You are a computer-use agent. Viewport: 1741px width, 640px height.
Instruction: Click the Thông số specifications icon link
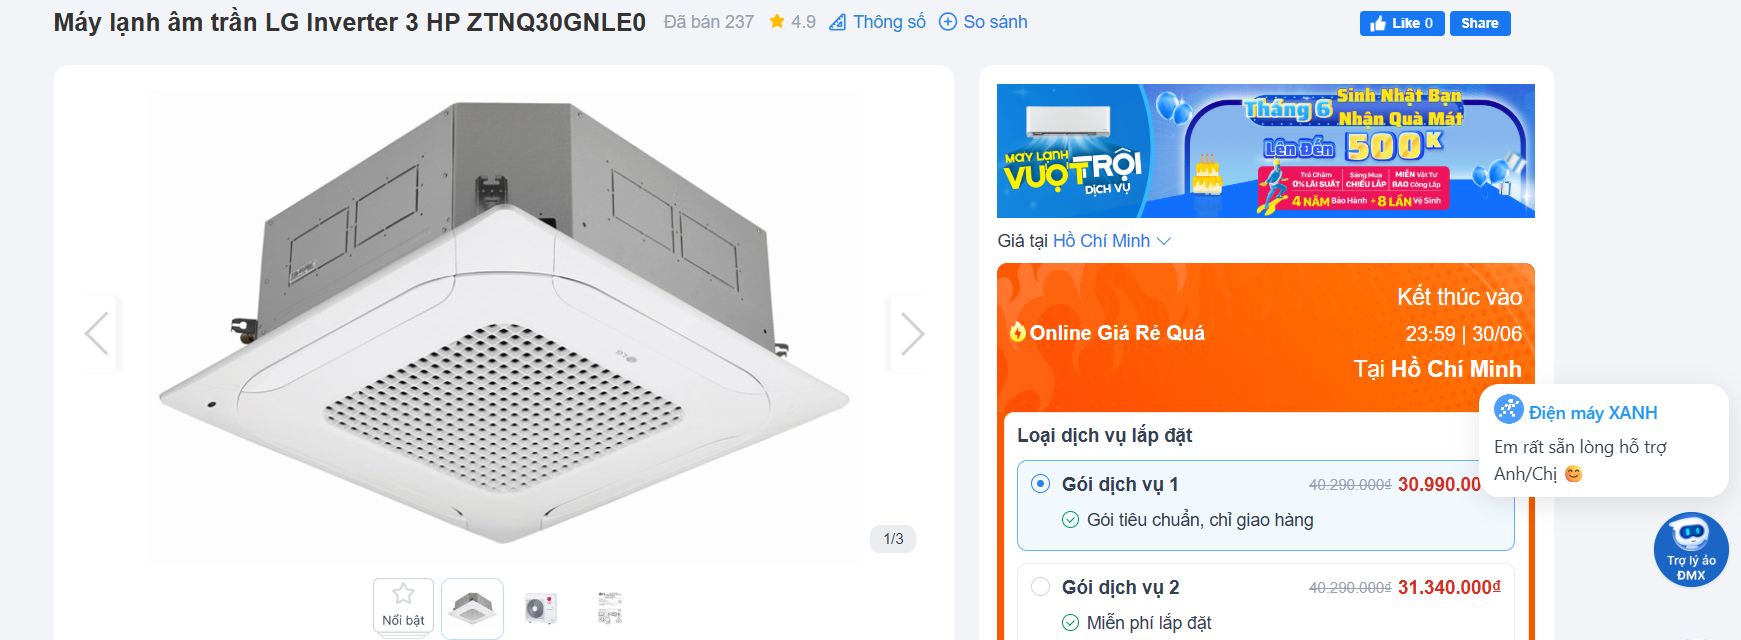click(x=838, y=22)
